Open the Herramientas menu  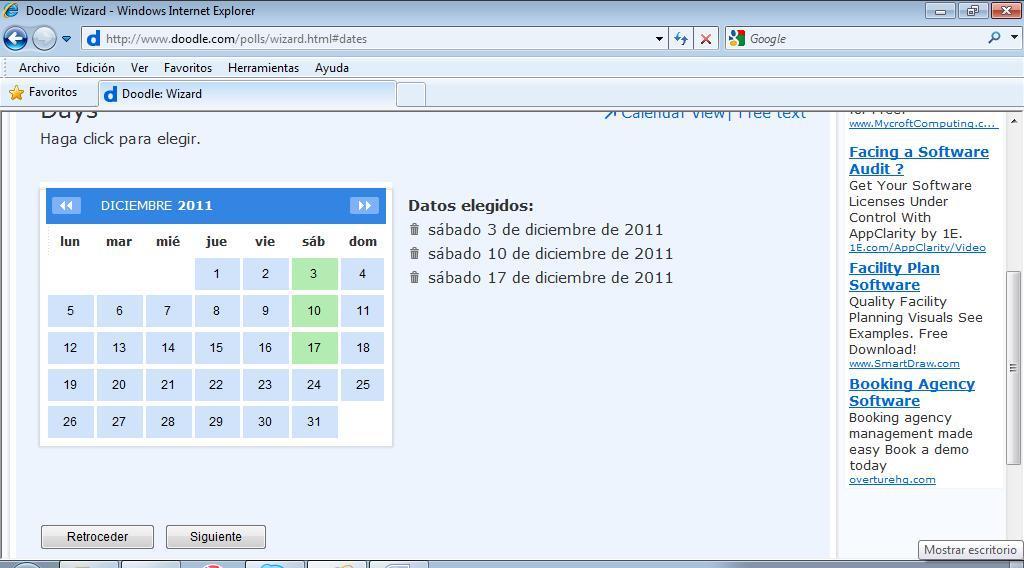pyautogui.click(x=263, y=68)
